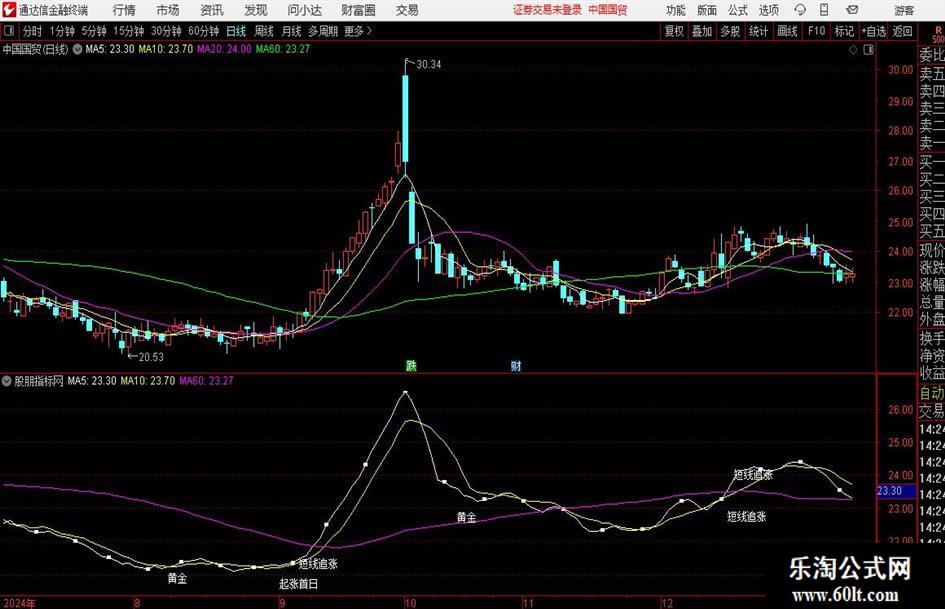This screenshot has width=945, height=609.
Task: Click the 复权 toolbar button
Action: [x=674, y=31]
